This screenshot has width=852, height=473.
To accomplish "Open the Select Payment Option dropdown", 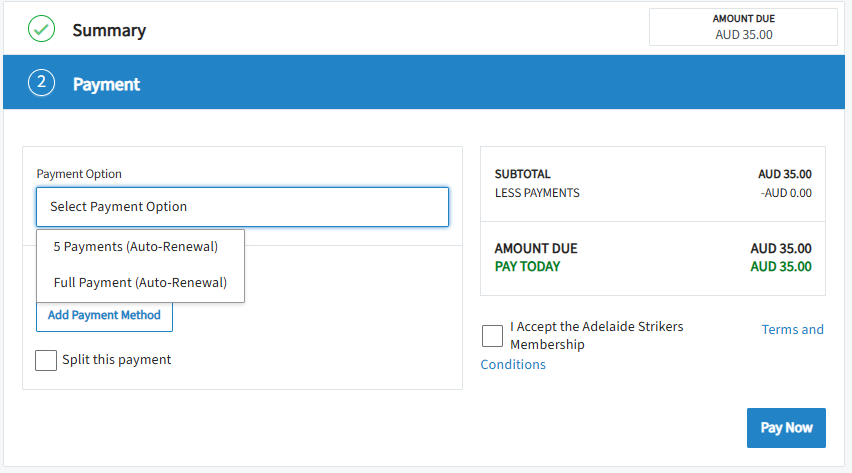I will [x=242, y=207].
